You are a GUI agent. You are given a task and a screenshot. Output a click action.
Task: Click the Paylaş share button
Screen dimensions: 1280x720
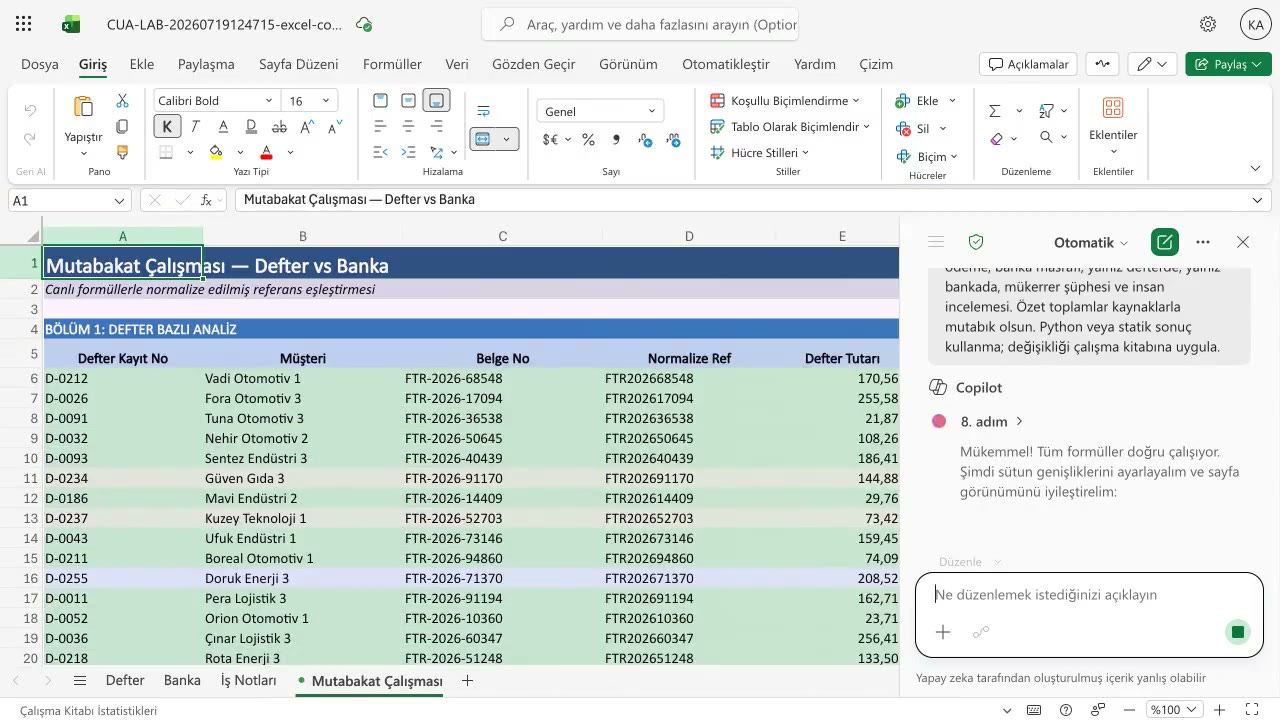[x=1229, y=64]
